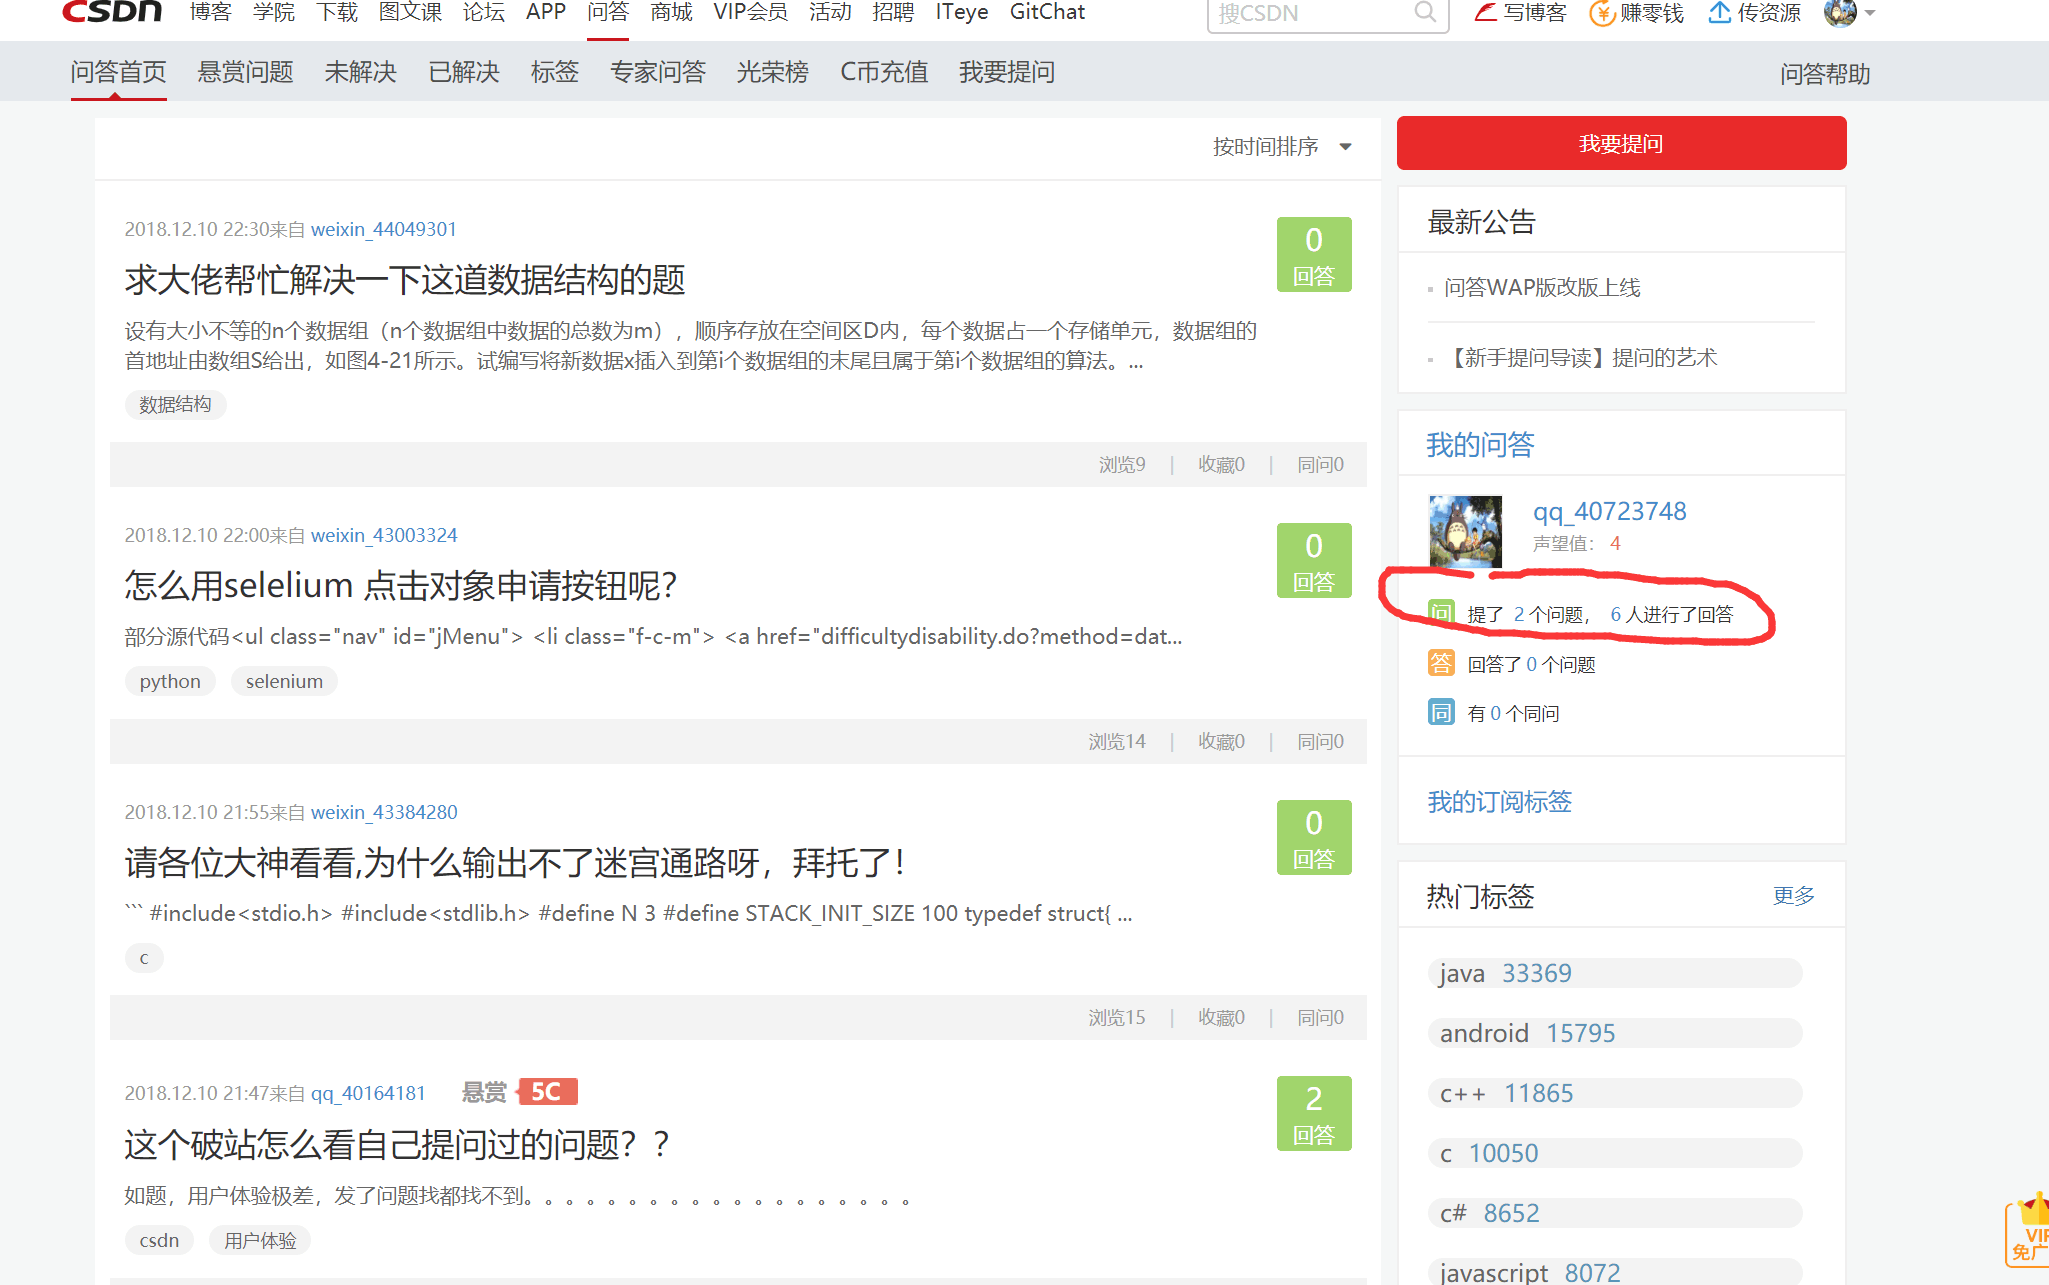Click 同问0 under the selelium question

point(1320,741)
